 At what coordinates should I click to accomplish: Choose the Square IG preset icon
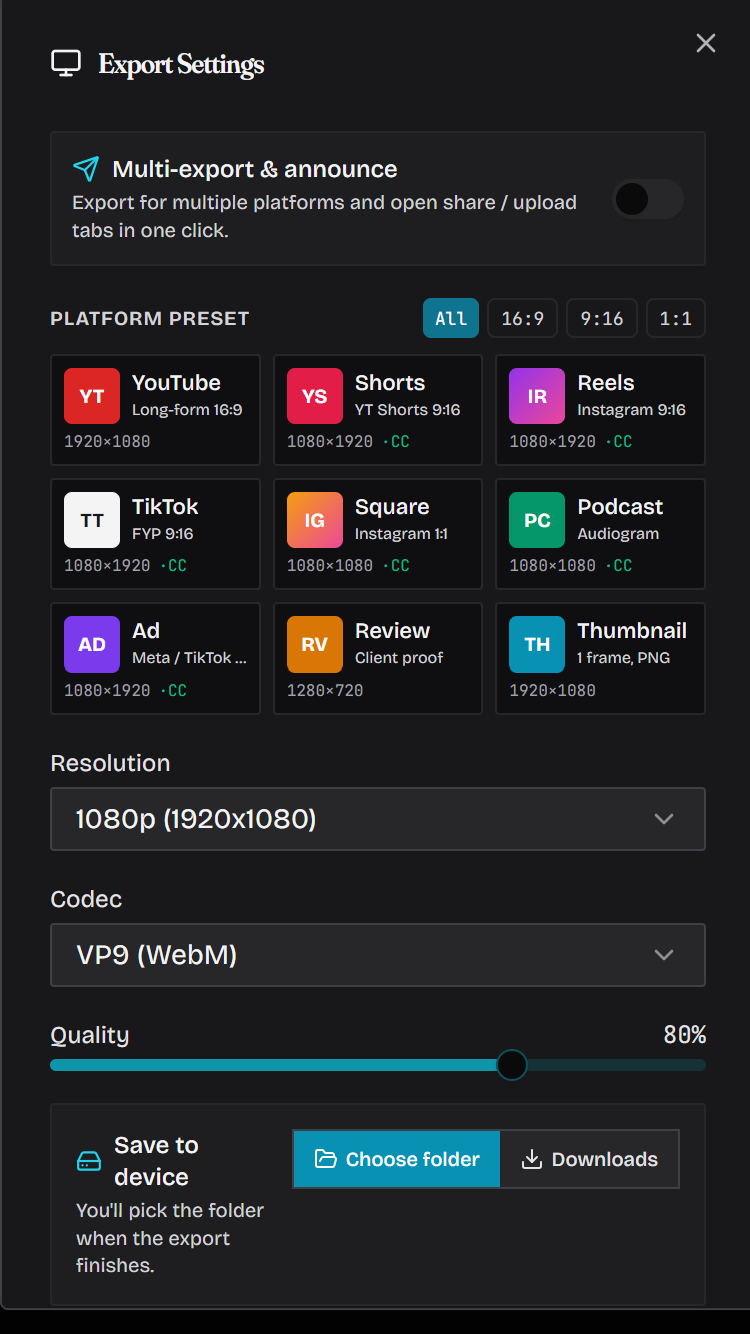pyautogui.click(x=314, y=520)
